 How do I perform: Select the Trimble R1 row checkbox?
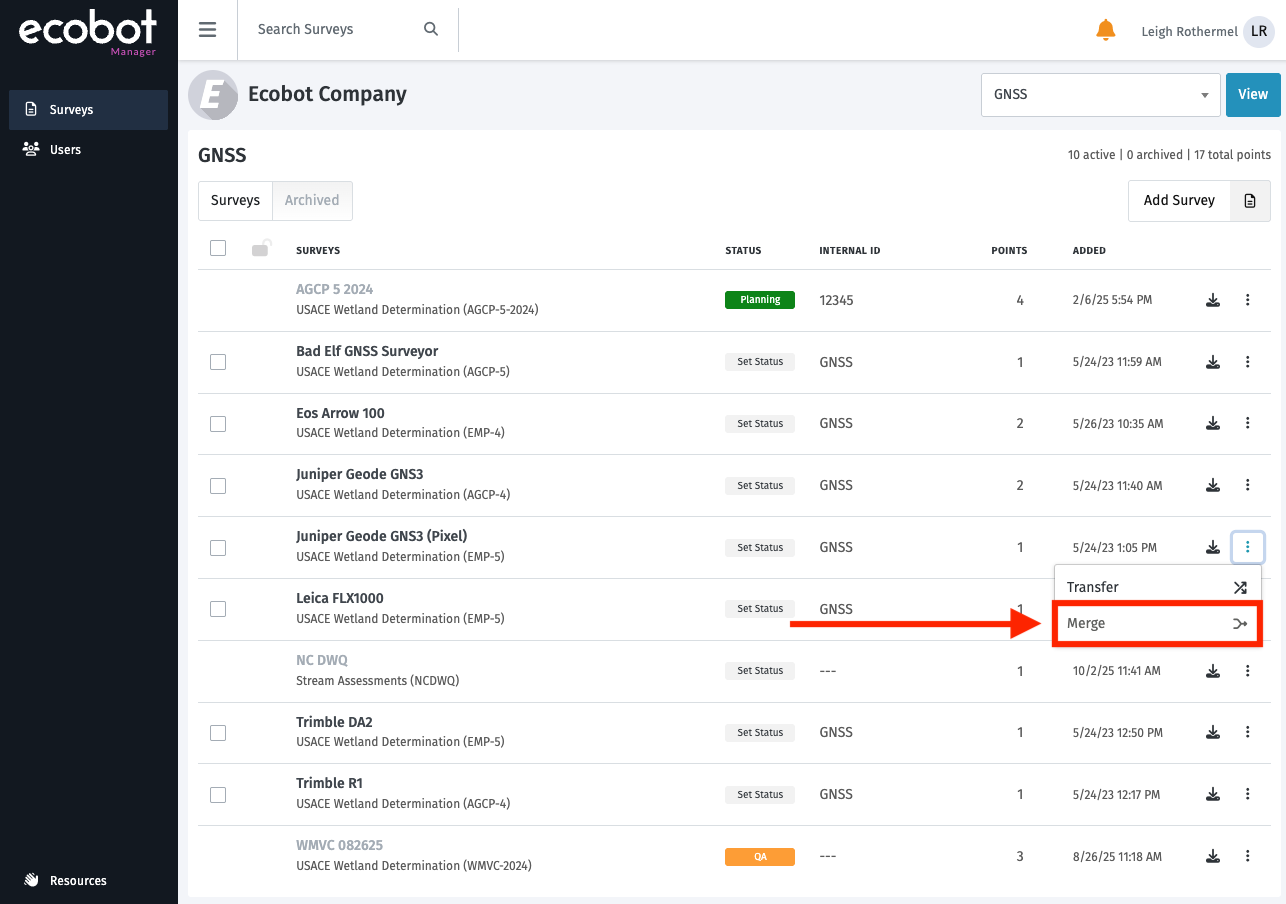[x=218, y=795]
